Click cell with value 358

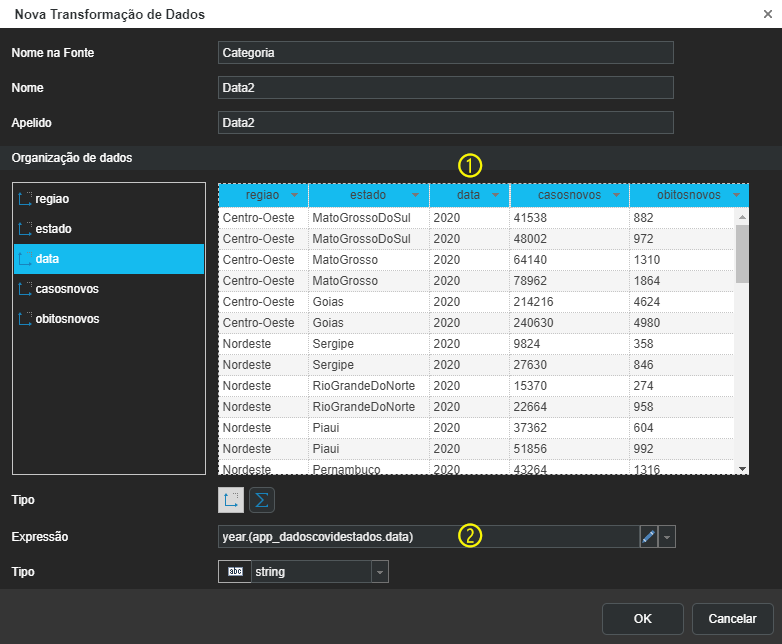click(682, 344)
